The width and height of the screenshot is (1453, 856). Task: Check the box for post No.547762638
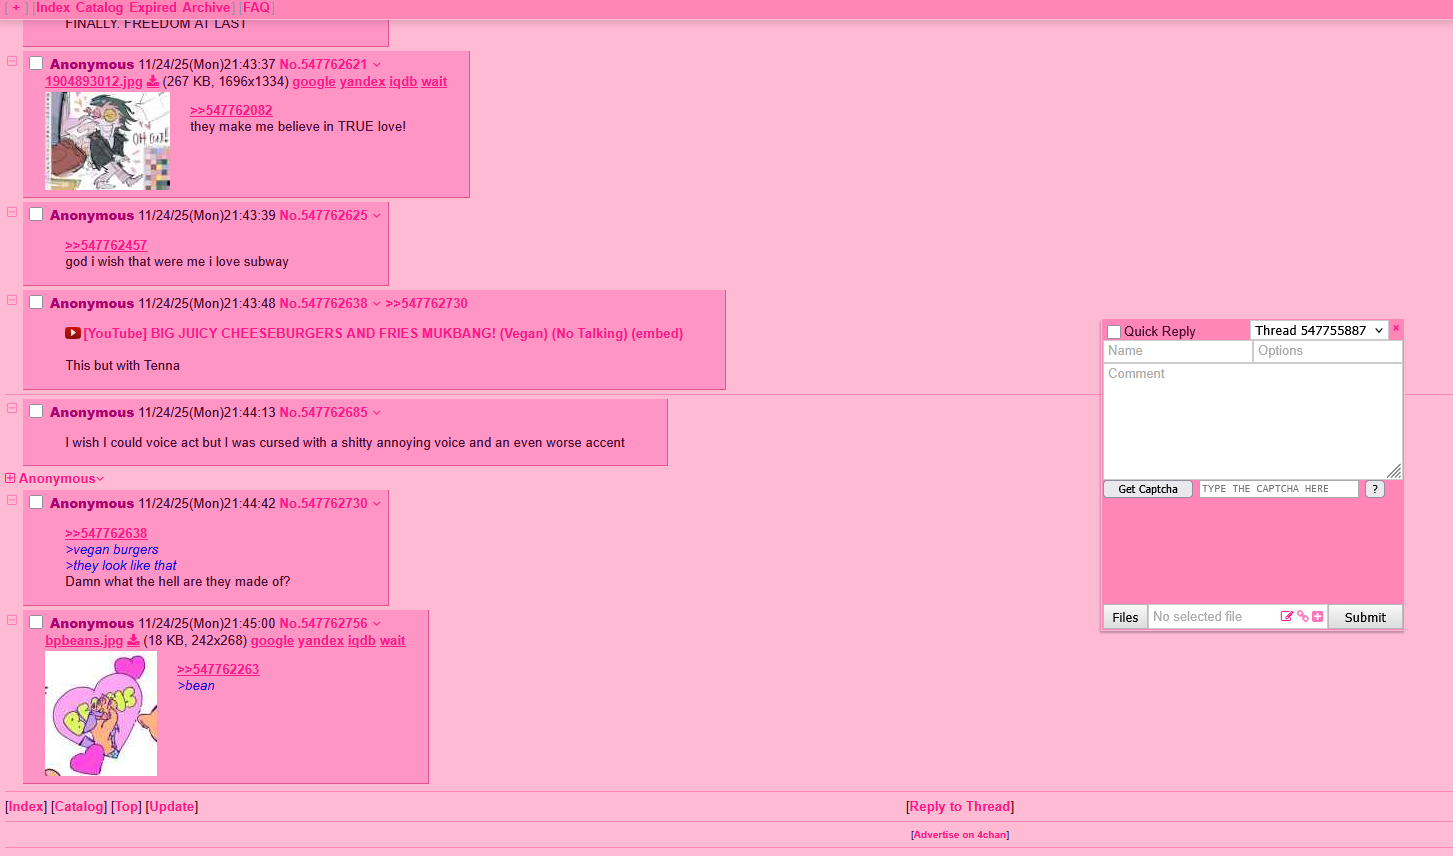tap(36, 302)
